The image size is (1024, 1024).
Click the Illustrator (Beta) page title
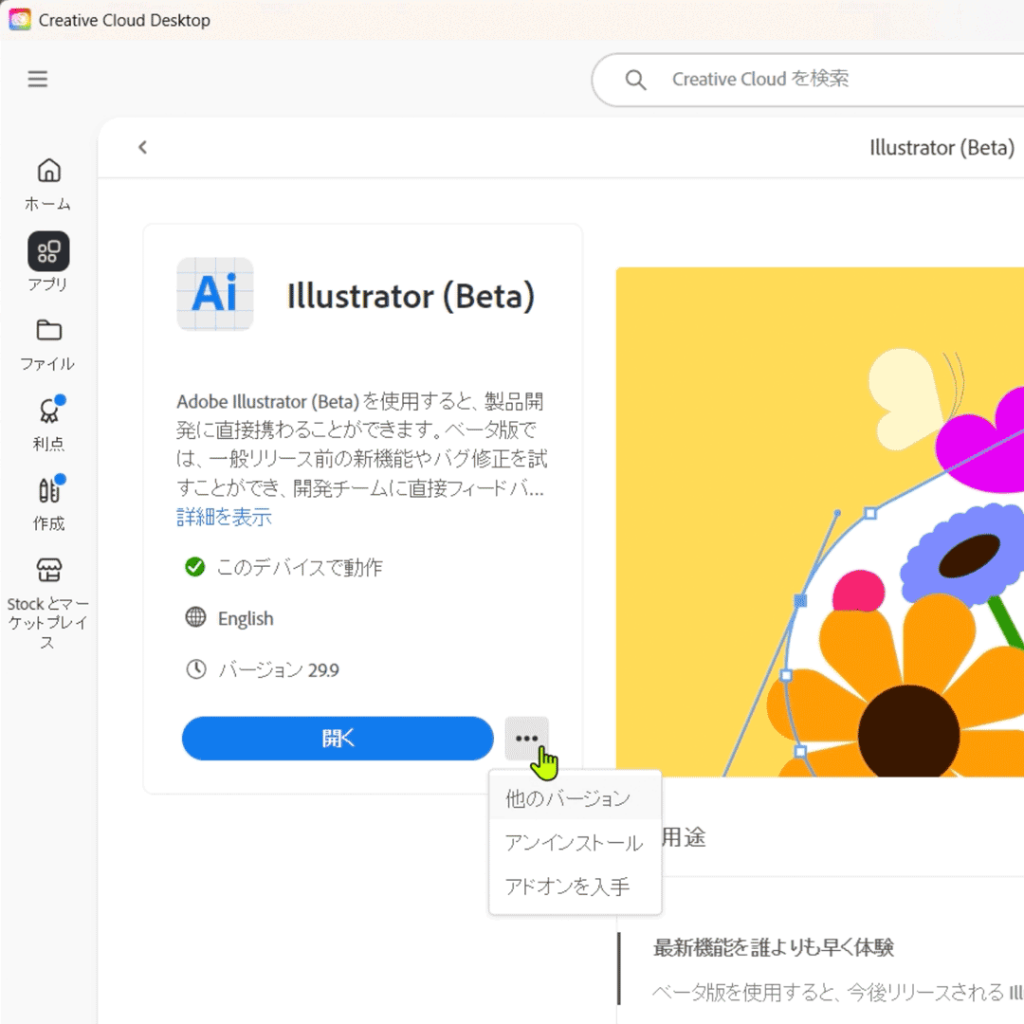click(942, 148)
